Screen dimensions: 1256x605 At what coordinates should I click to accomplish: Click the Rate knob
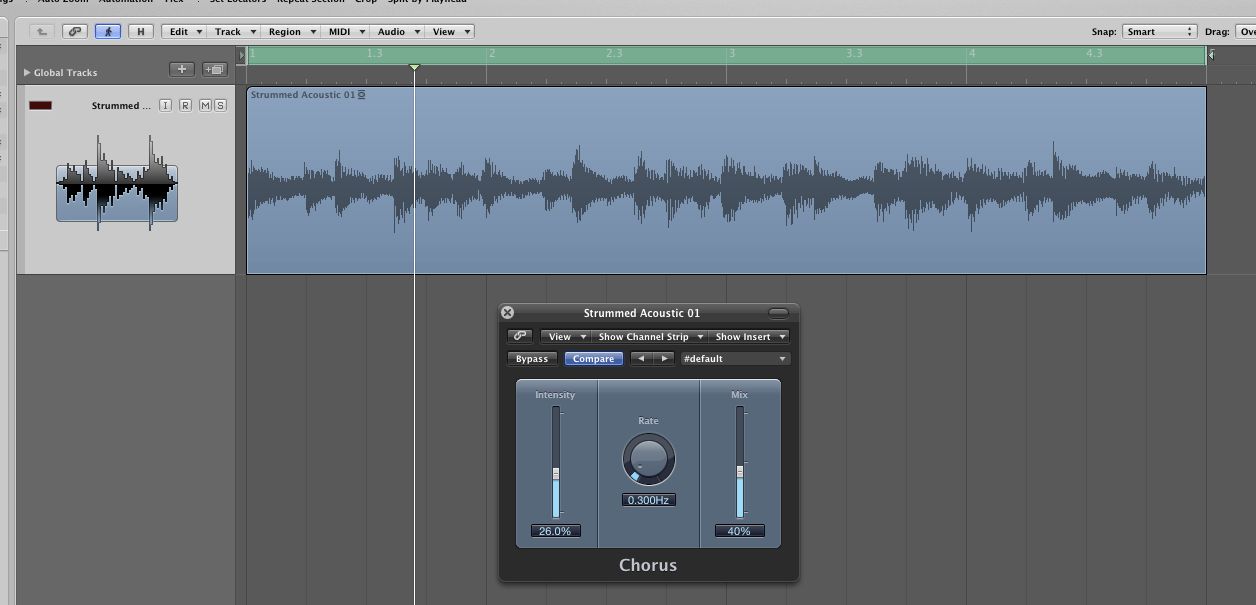(648, 459)
